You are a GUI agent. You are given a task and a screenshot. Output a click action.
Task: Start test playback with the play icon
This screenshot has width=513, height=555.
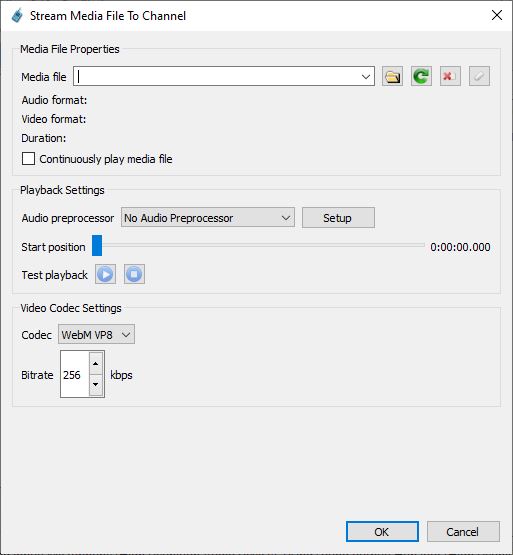tap(105, 274)
